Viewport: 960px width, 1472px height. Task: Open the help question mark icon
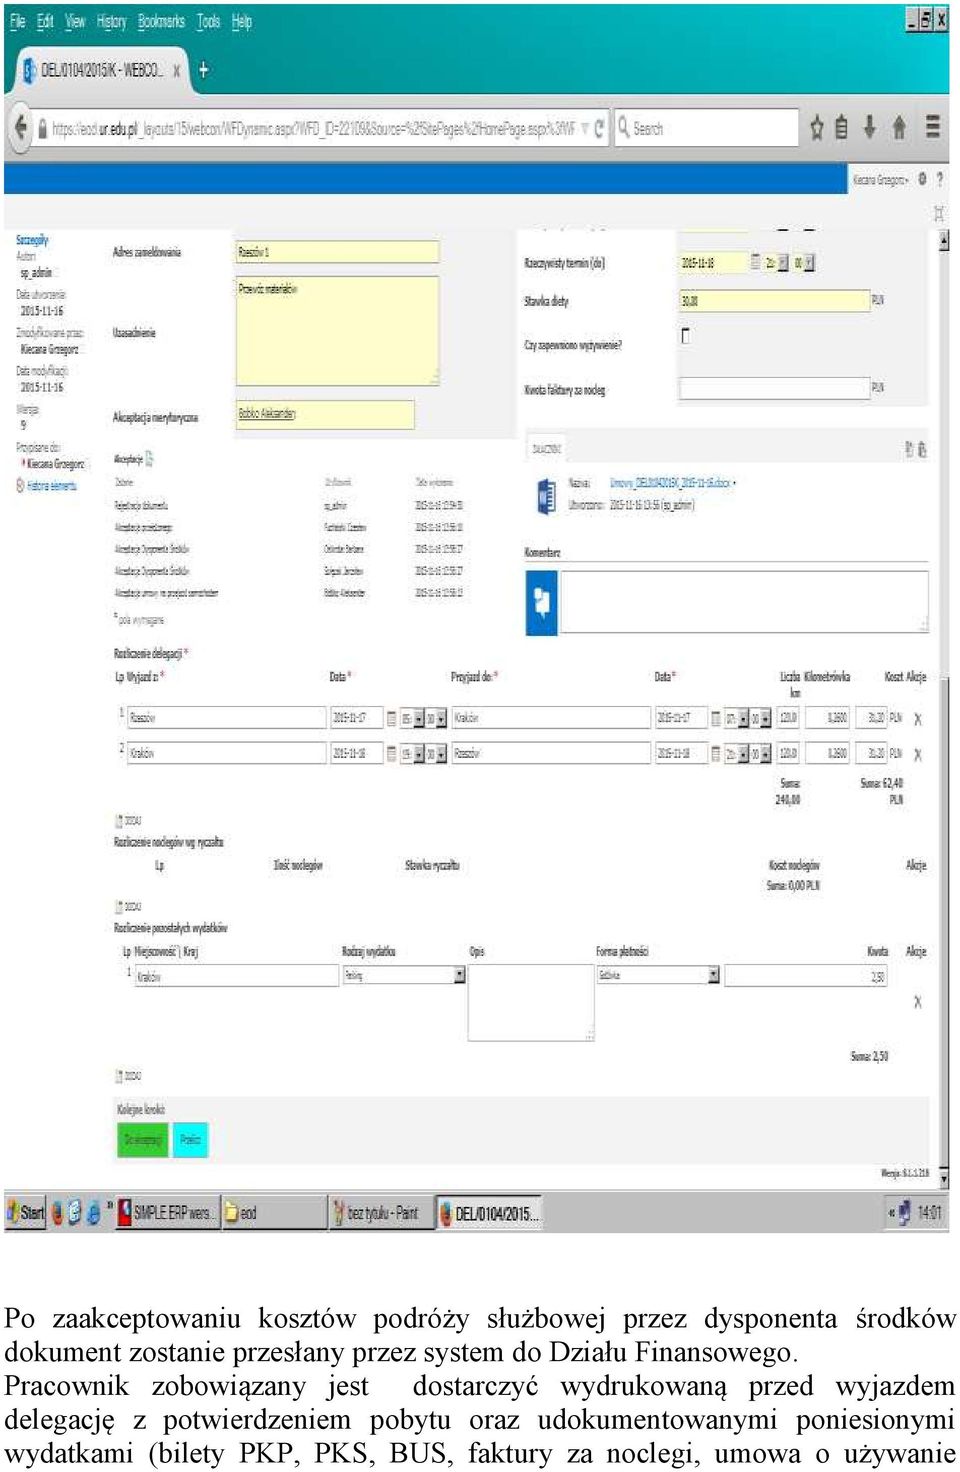[939, 179]
